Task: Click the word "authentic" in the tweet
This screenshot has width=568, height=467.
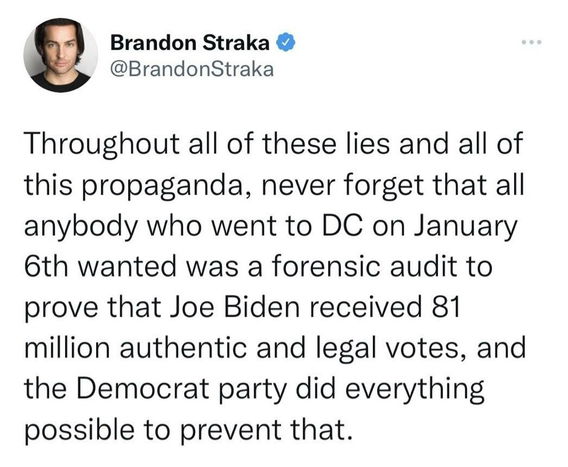Action: coord(183,347)
